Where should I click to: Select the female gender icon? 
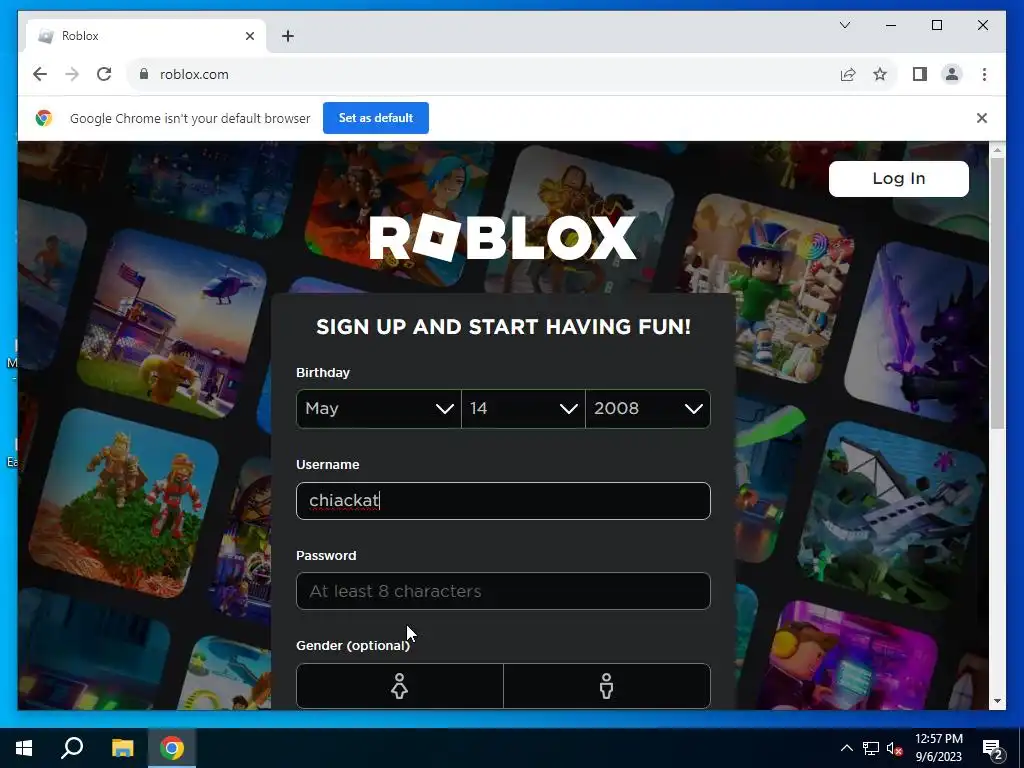coord(400,686)
